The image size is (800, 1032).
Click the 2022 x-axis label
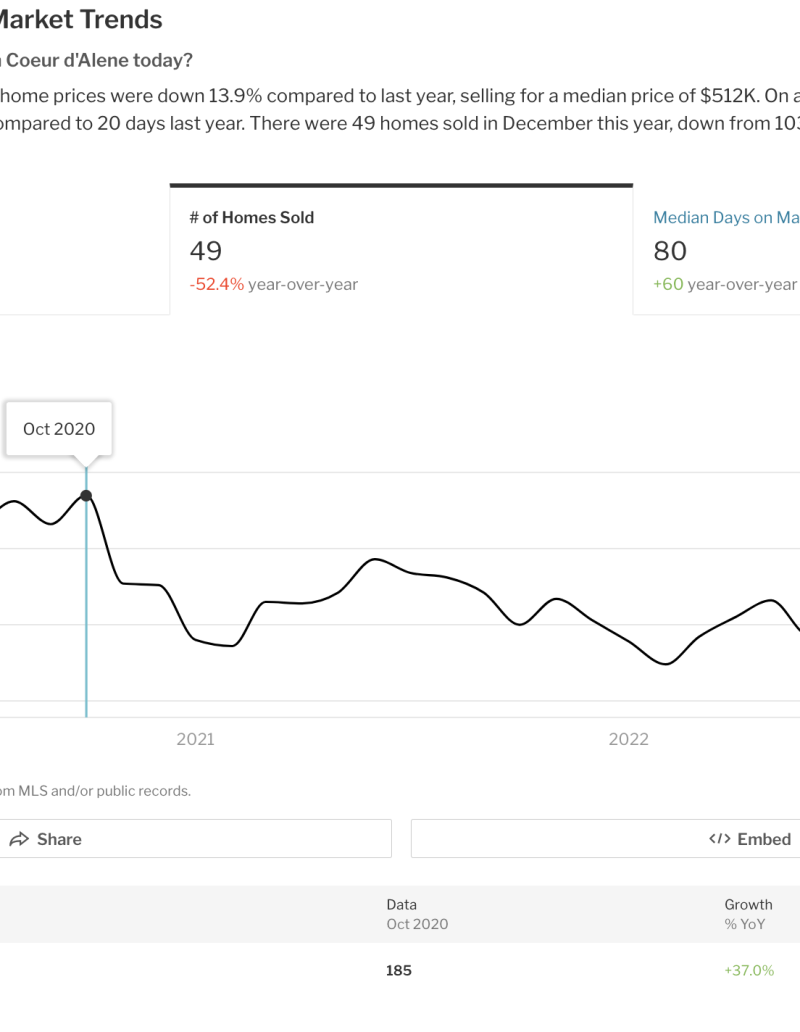tap(629, 739)
